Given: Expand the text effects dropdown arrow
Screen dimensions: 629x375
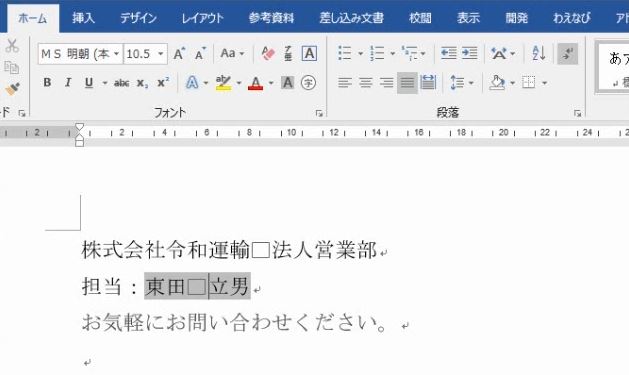Looking at the screenshot, I should pyautogui.click(x=206, y=83).
